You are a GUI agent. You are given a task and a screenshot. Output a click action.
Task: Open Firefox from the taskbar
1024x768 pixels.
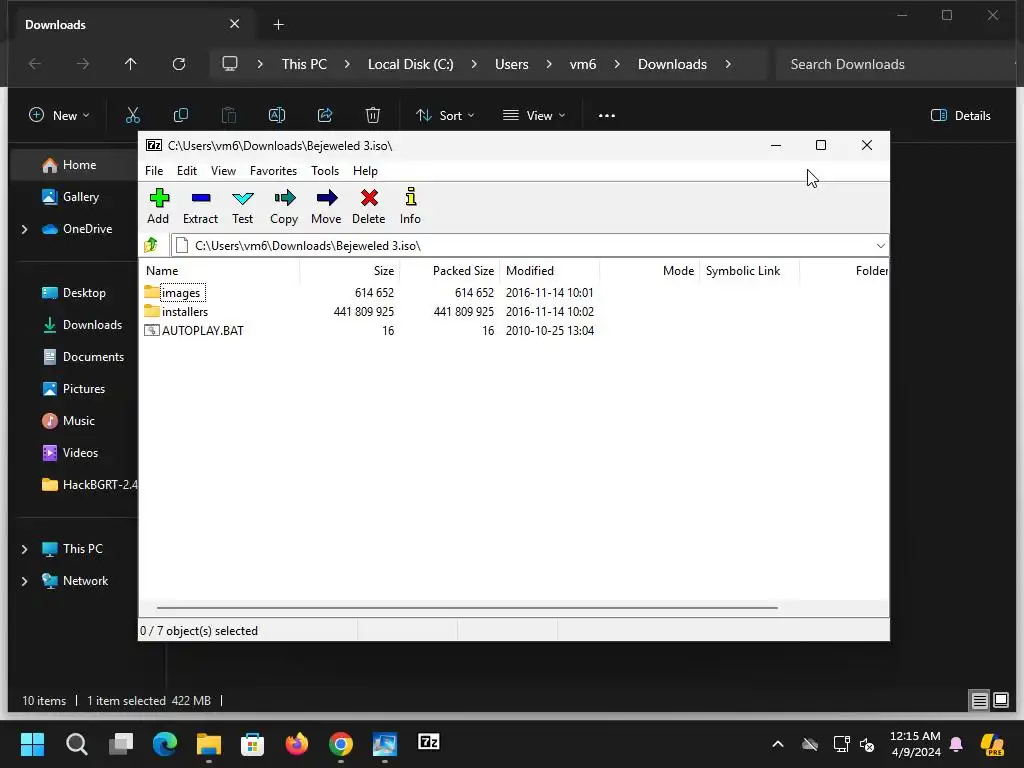[x=296, y=744]
